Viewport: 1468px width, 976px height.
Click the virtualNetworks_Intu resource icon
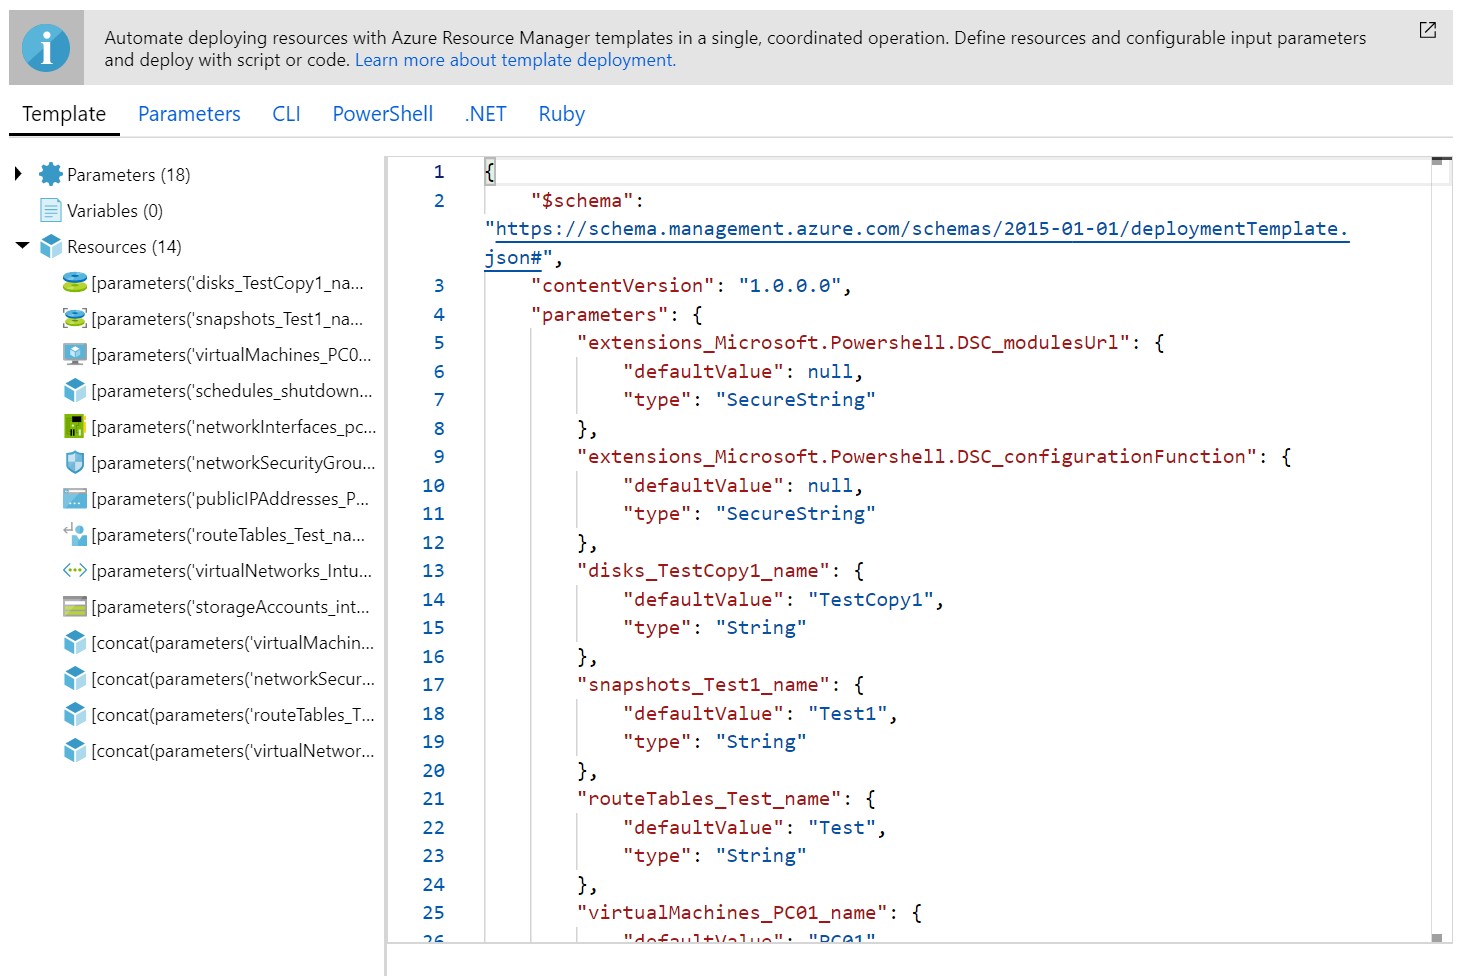[x=75, y=570]
